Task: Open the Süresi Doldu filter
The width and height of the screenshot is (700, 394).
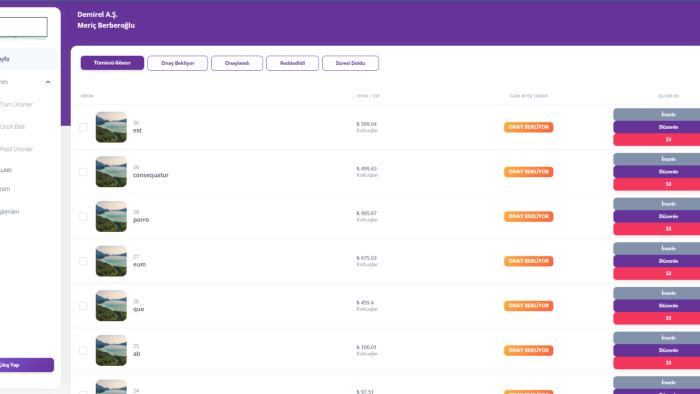Action: (350, 63)
